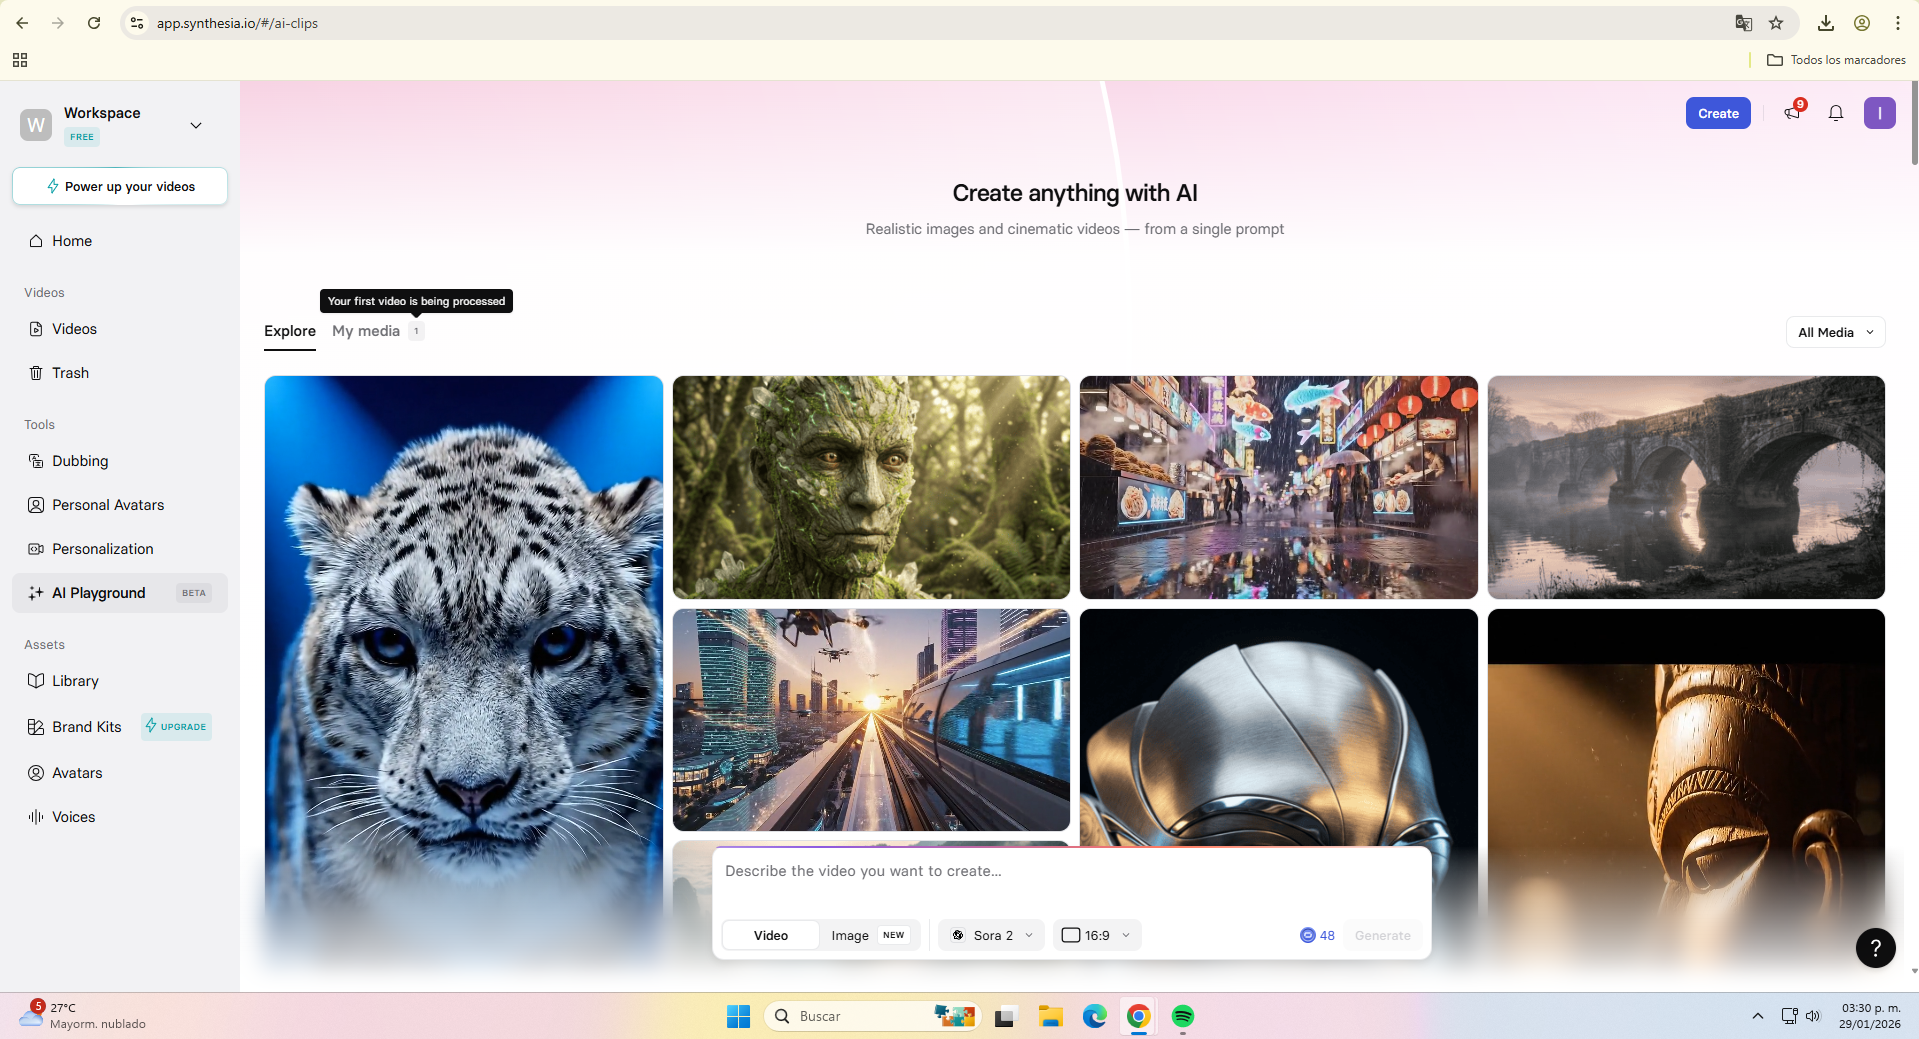Switch generation mode to Video
This screenshot has height=1039, width=1919.
(770, 935)
